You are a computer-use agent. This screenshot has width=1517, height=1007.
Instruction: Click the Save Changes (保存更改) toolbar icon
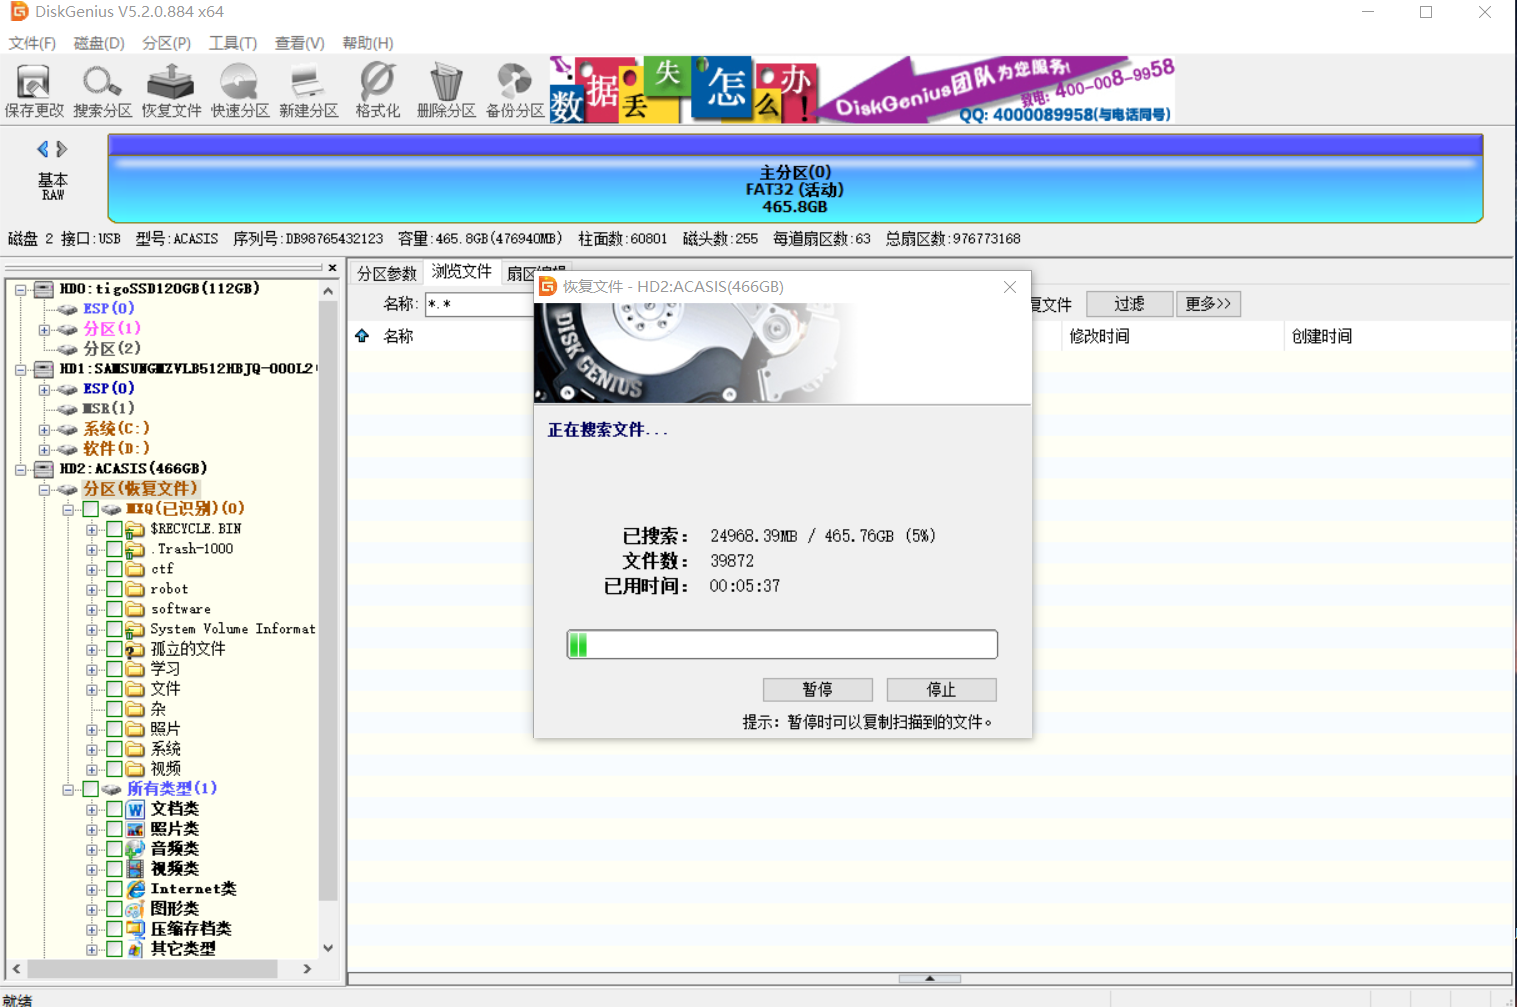[34, 91]
